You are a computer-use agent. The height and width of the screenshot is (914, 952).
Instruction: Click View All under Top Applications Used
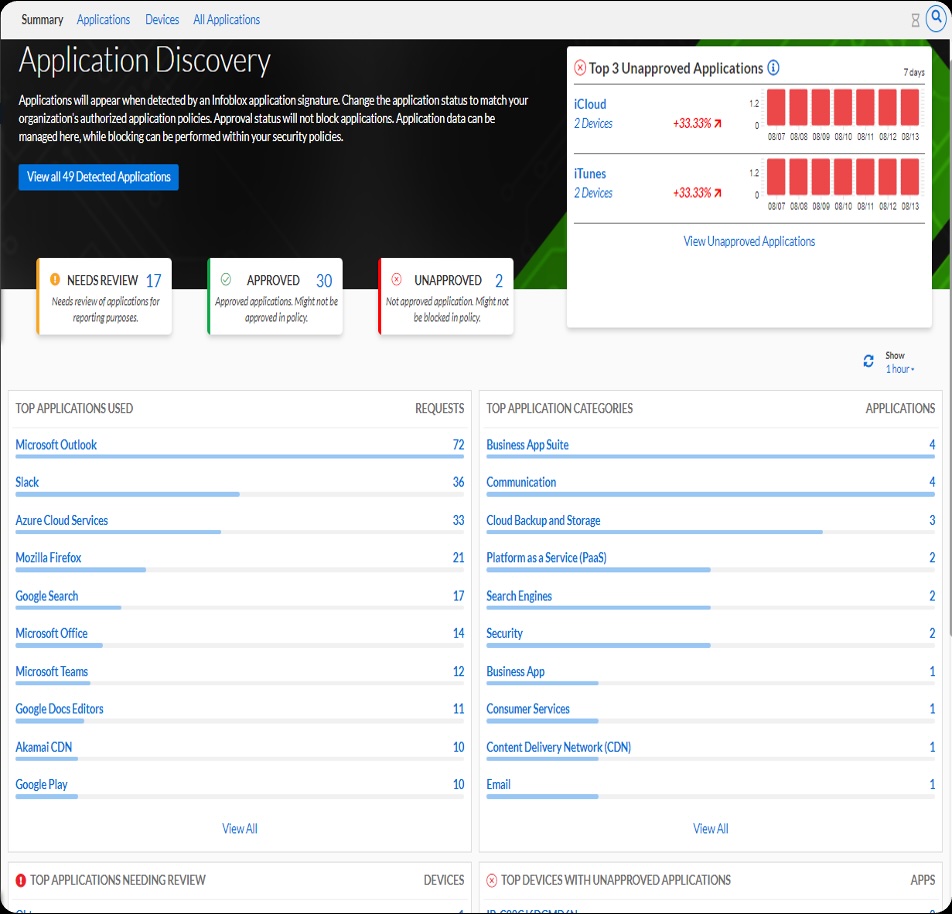tap(240, 828)
